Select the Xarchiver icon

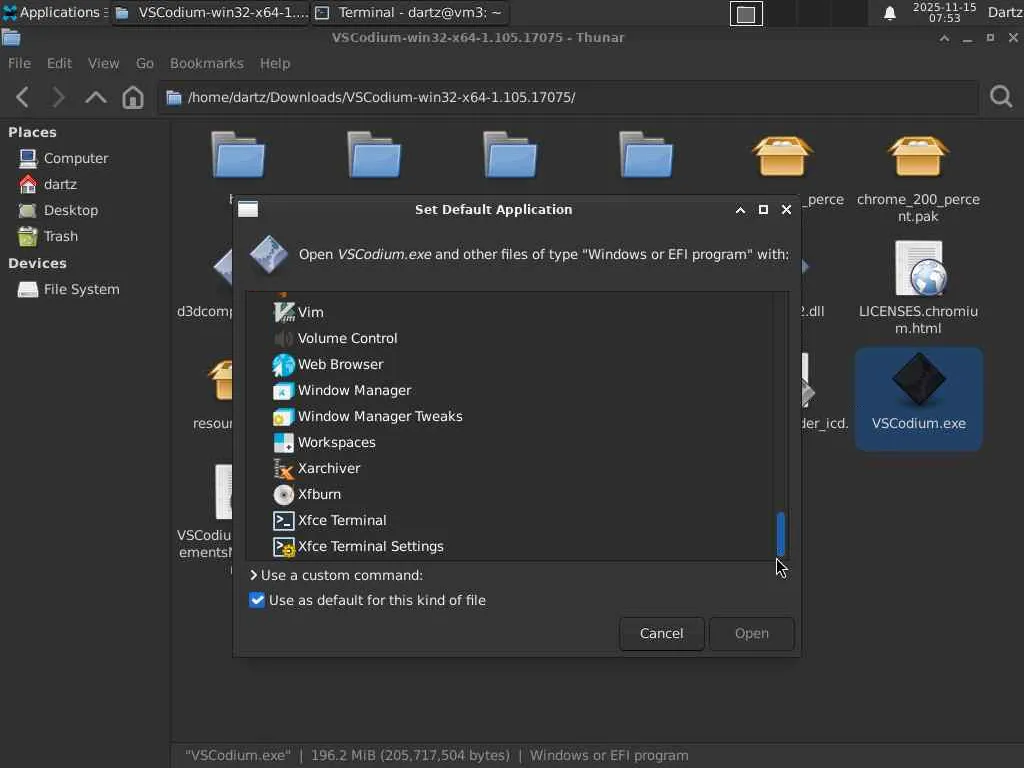click(283, 469)
